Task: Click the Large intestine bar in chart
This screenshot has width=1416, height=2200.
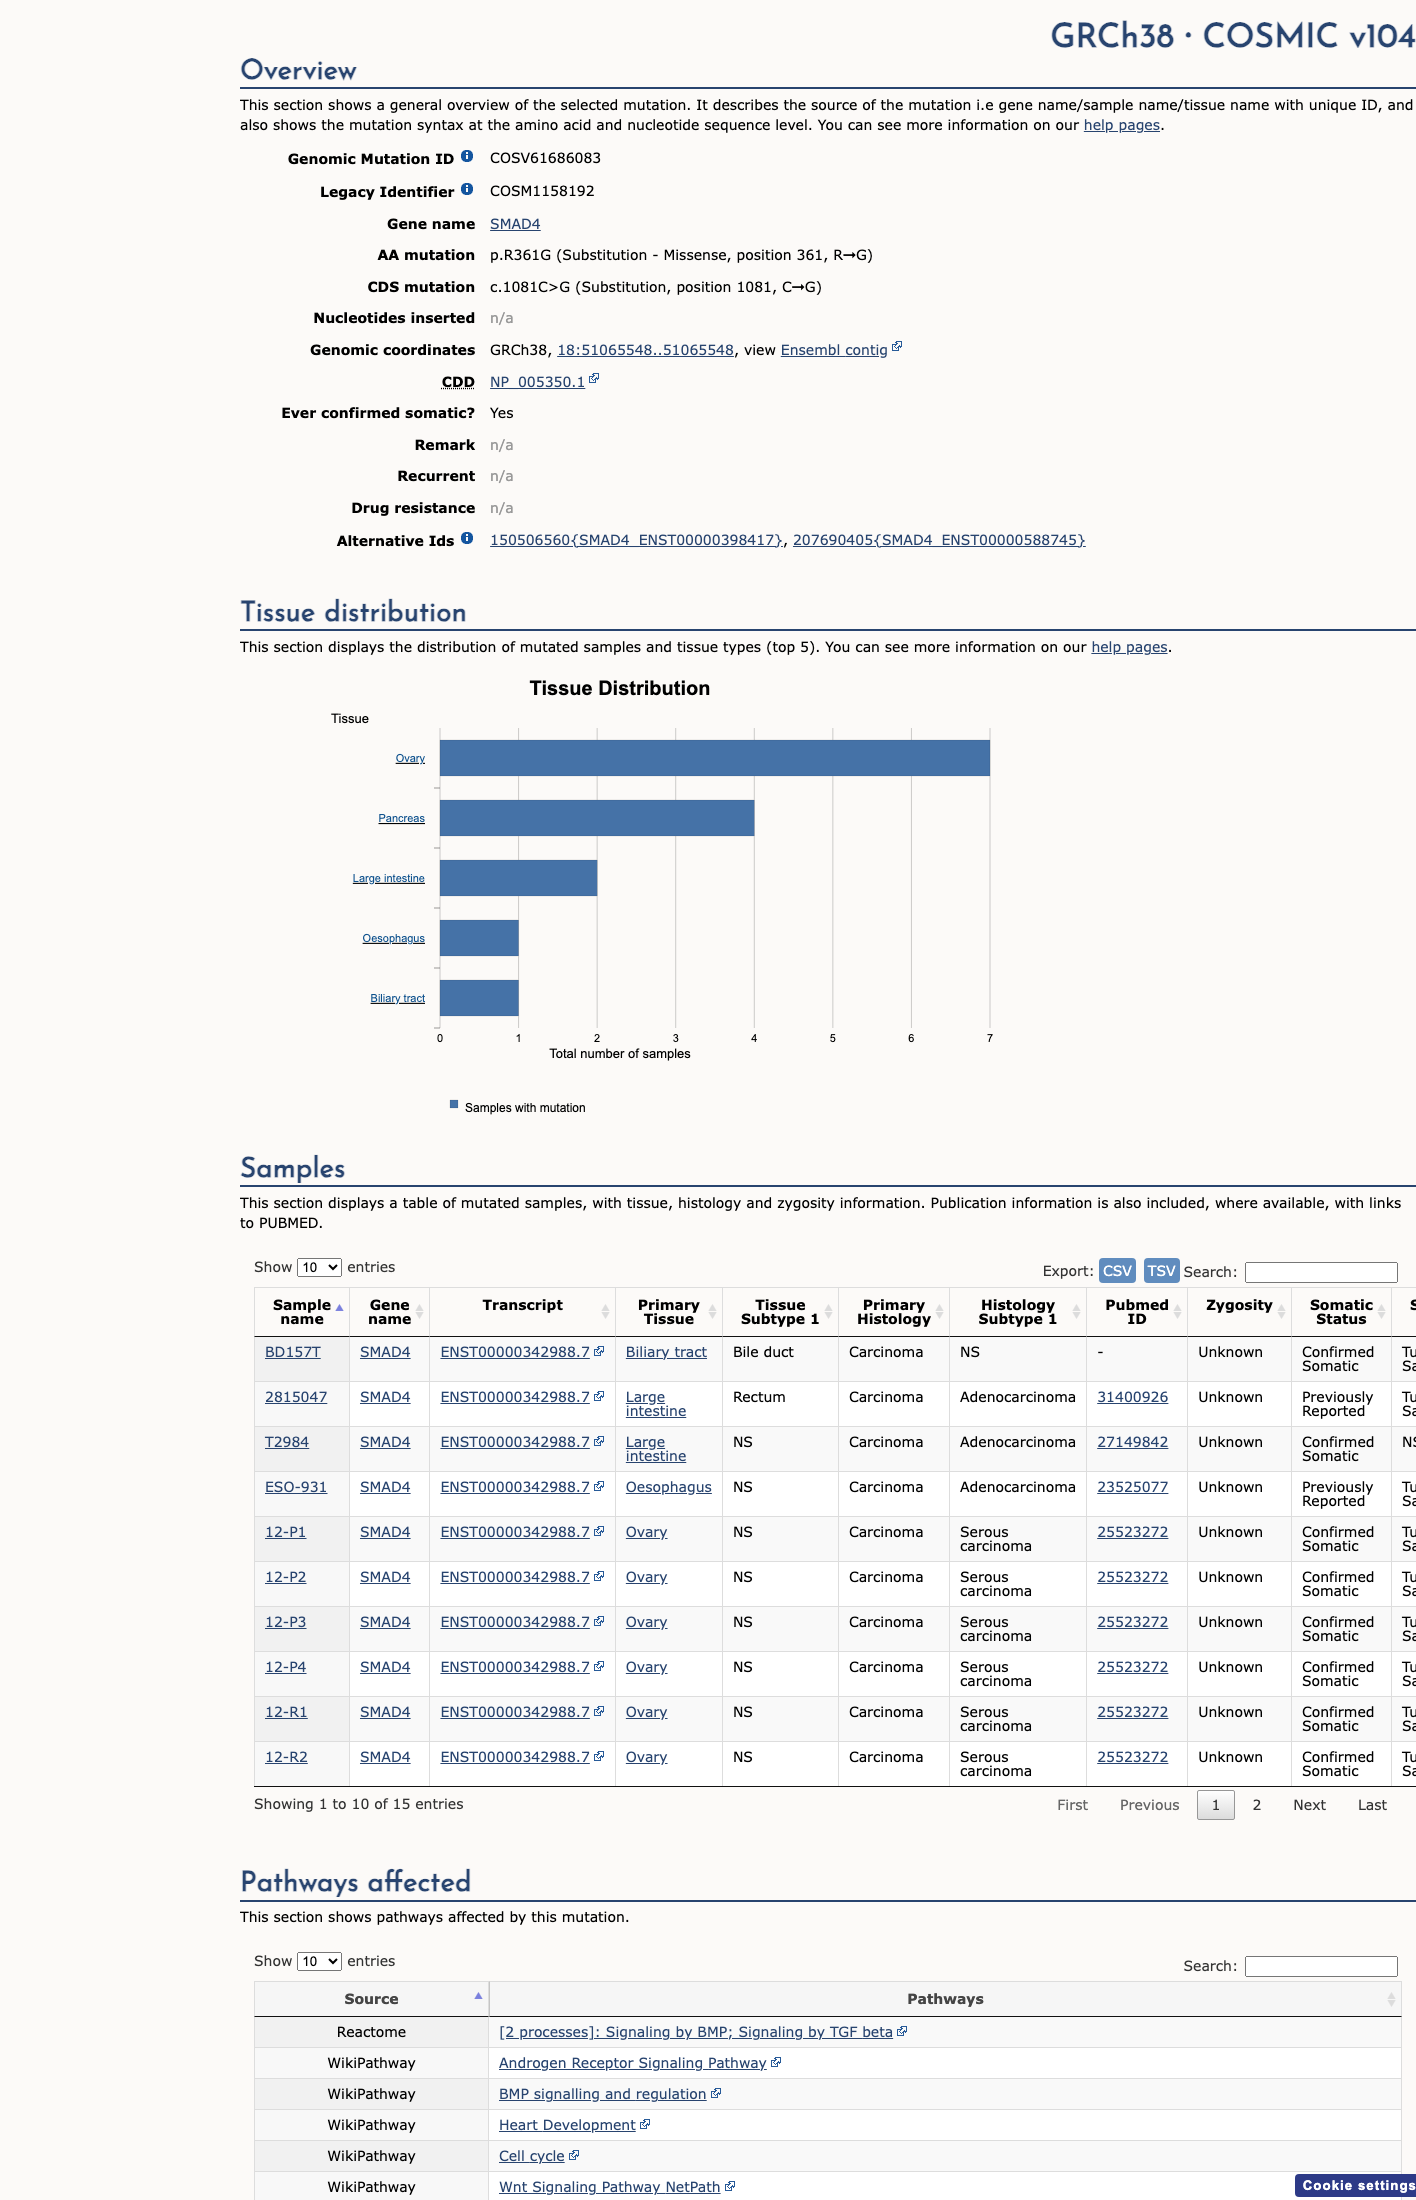Action: pyautogui.click(x=518, y=878)
